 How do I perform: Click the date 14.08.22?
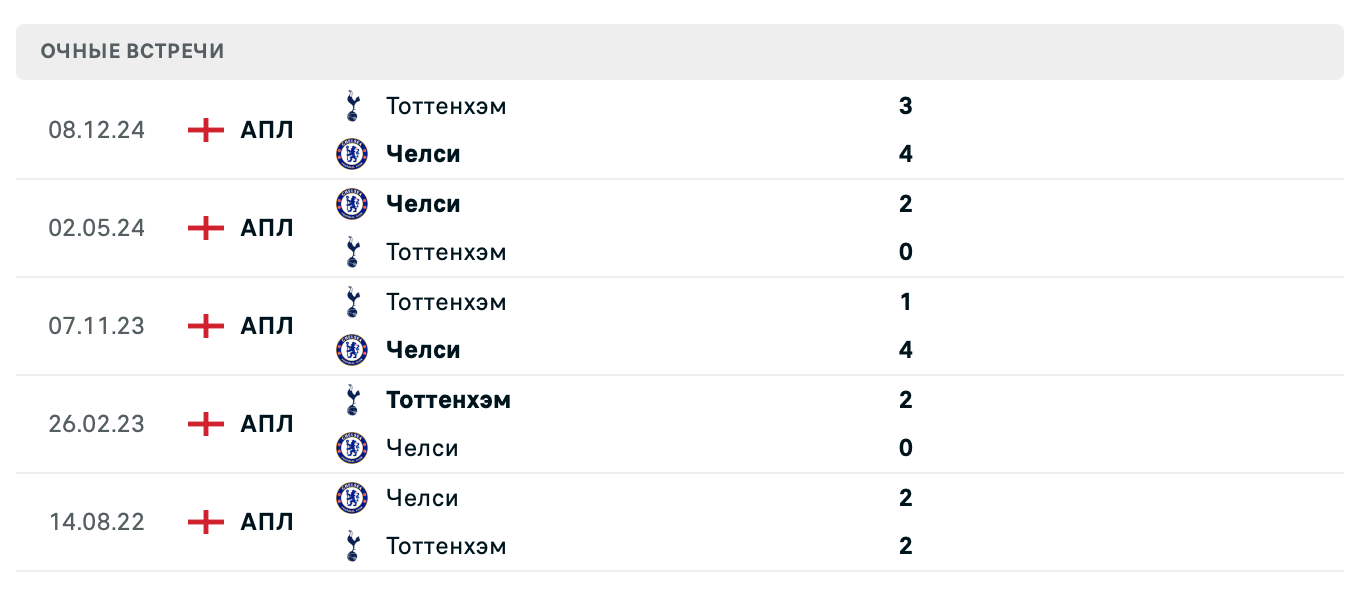click(96, 522)
